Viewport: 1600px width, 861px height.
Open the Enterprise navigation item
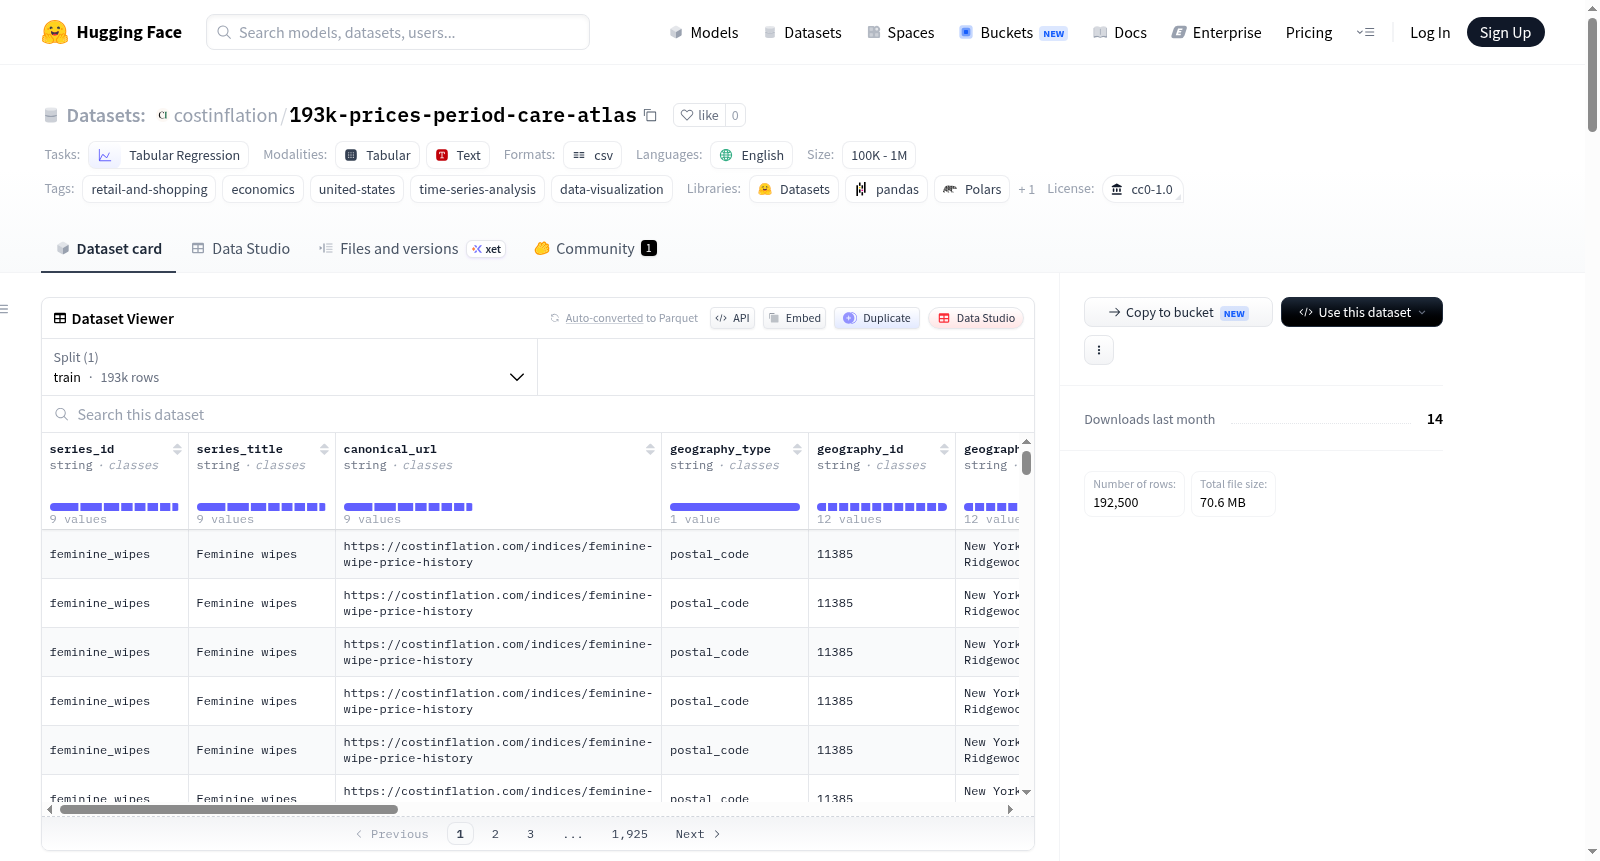pyautogui.click(x=1216, y=32)
